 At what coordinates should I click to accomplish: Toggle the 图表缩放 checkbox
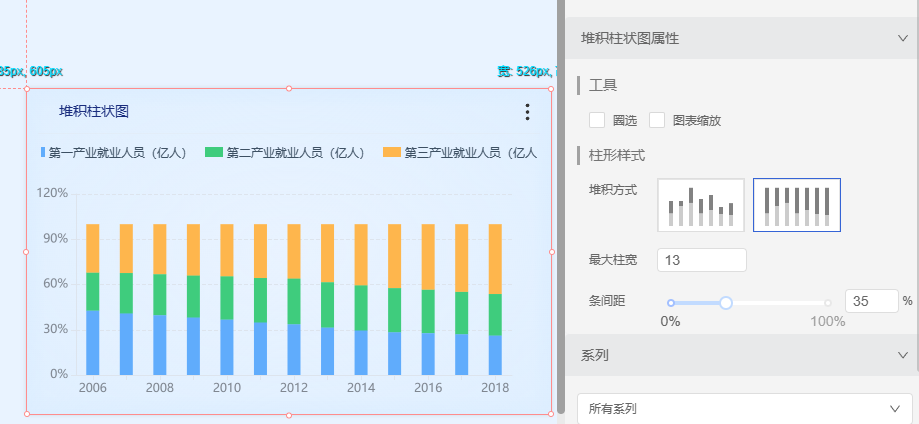pyautogui.click(x=657, y=120)
